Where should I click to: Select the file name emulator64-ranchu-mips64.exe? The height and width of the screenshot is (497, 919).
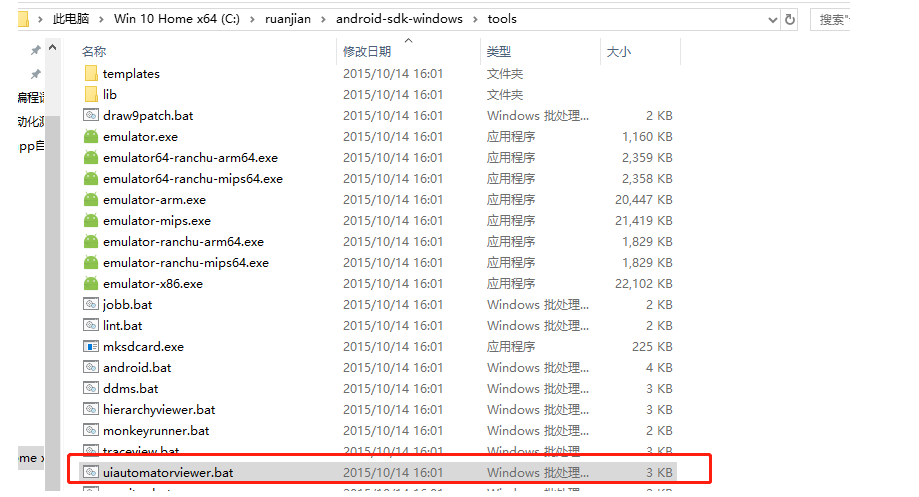point(193,179)
